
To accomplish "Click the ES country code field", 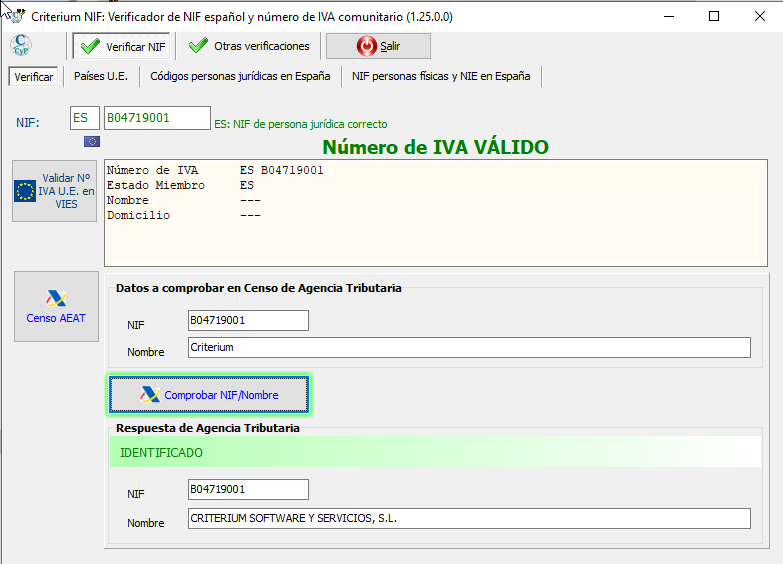I will [x=85, y=118].
